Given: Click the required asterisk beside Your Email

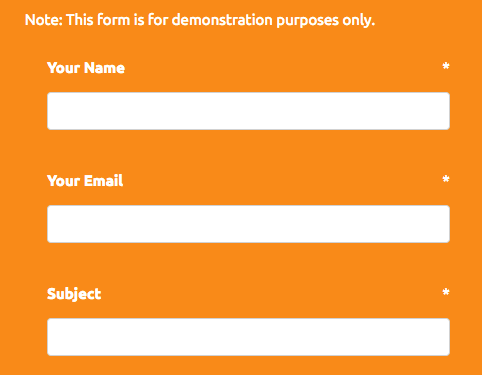Looking at the screenshot, I should coord(446,179).
